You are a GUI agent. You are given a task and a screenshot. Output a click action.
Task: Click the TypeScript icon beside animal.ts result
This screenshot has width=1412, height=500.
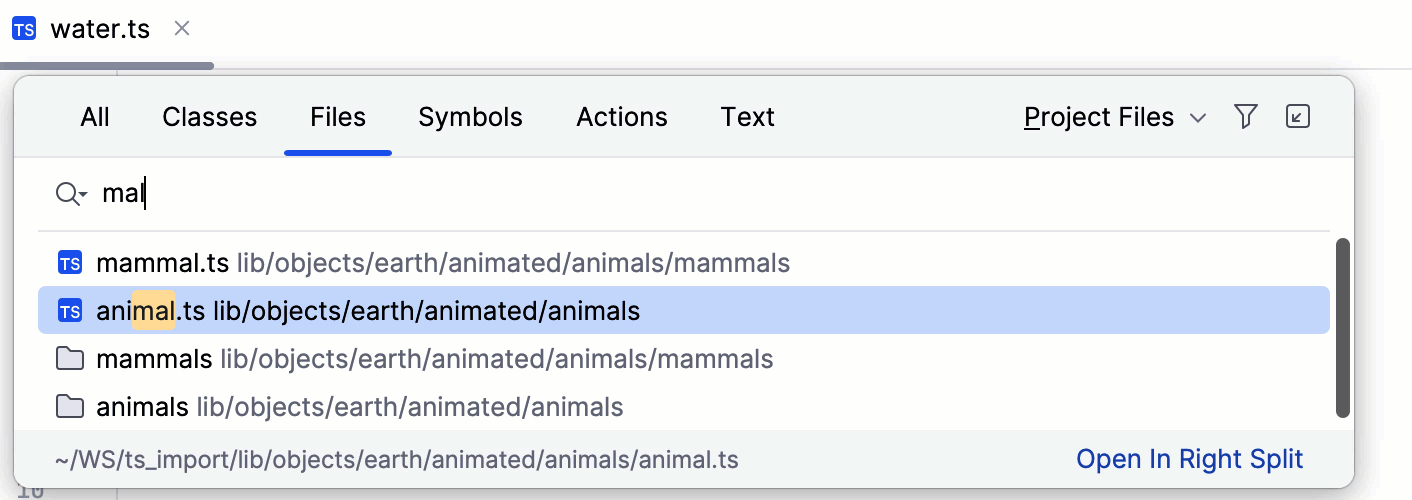69,311
